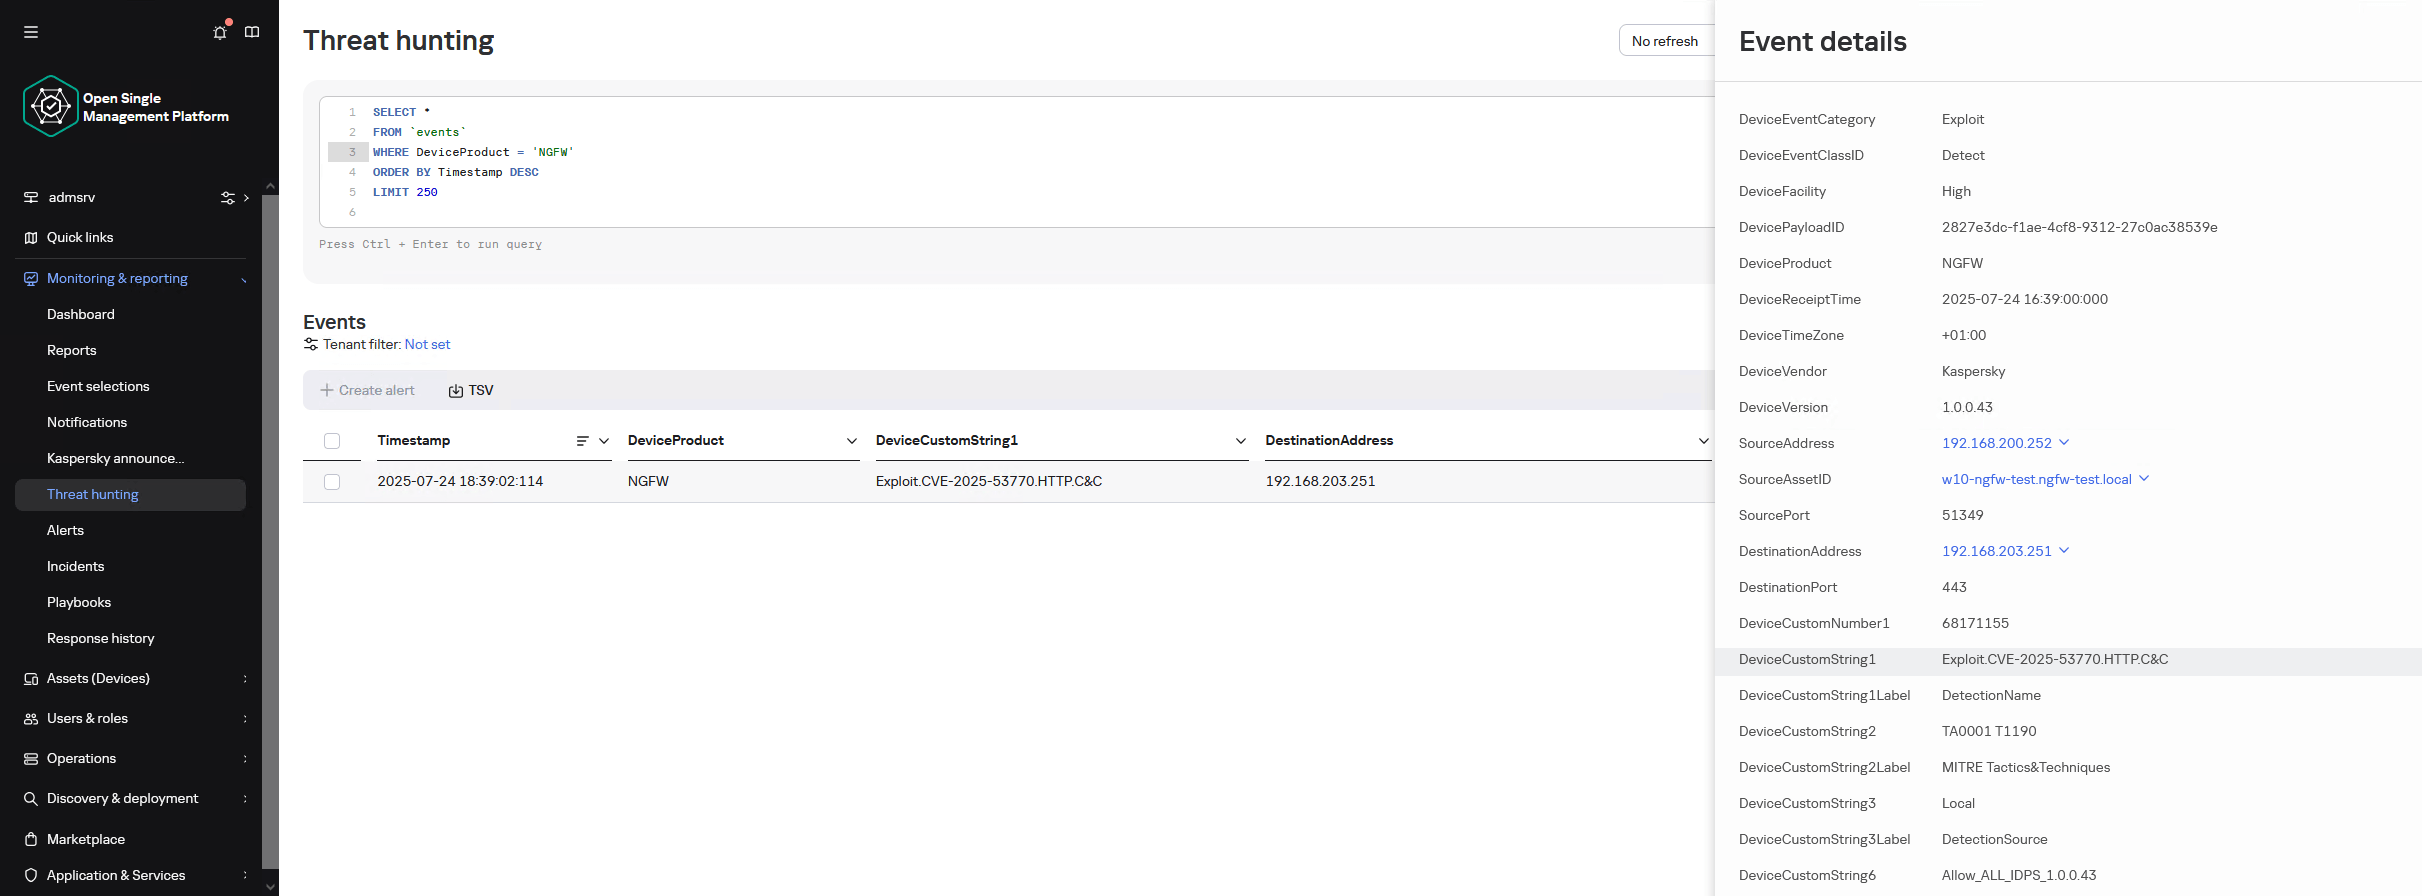The image size is (2422, 896).
Task: Click the Marketplace bag icon
Action: (x=31, y=839)
